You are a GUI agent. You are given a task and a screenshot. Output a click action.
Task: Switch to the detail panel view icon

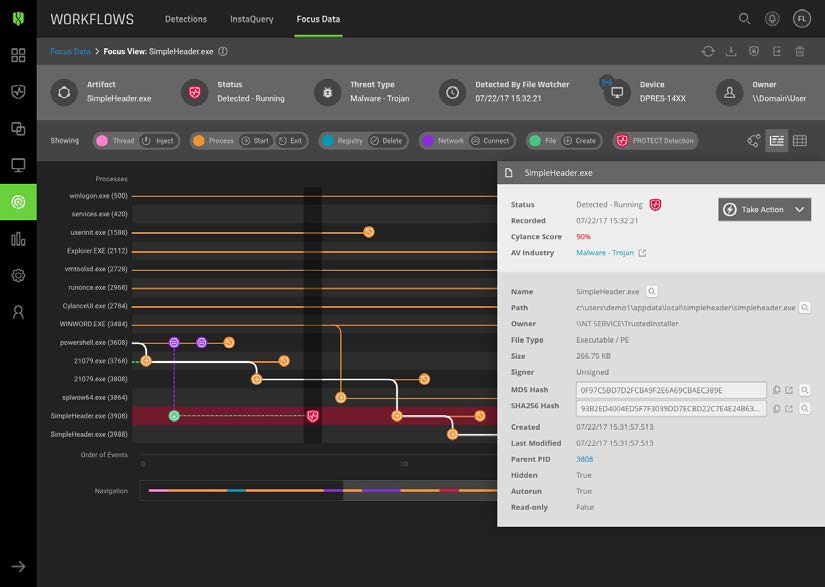[x=777, y=140]
